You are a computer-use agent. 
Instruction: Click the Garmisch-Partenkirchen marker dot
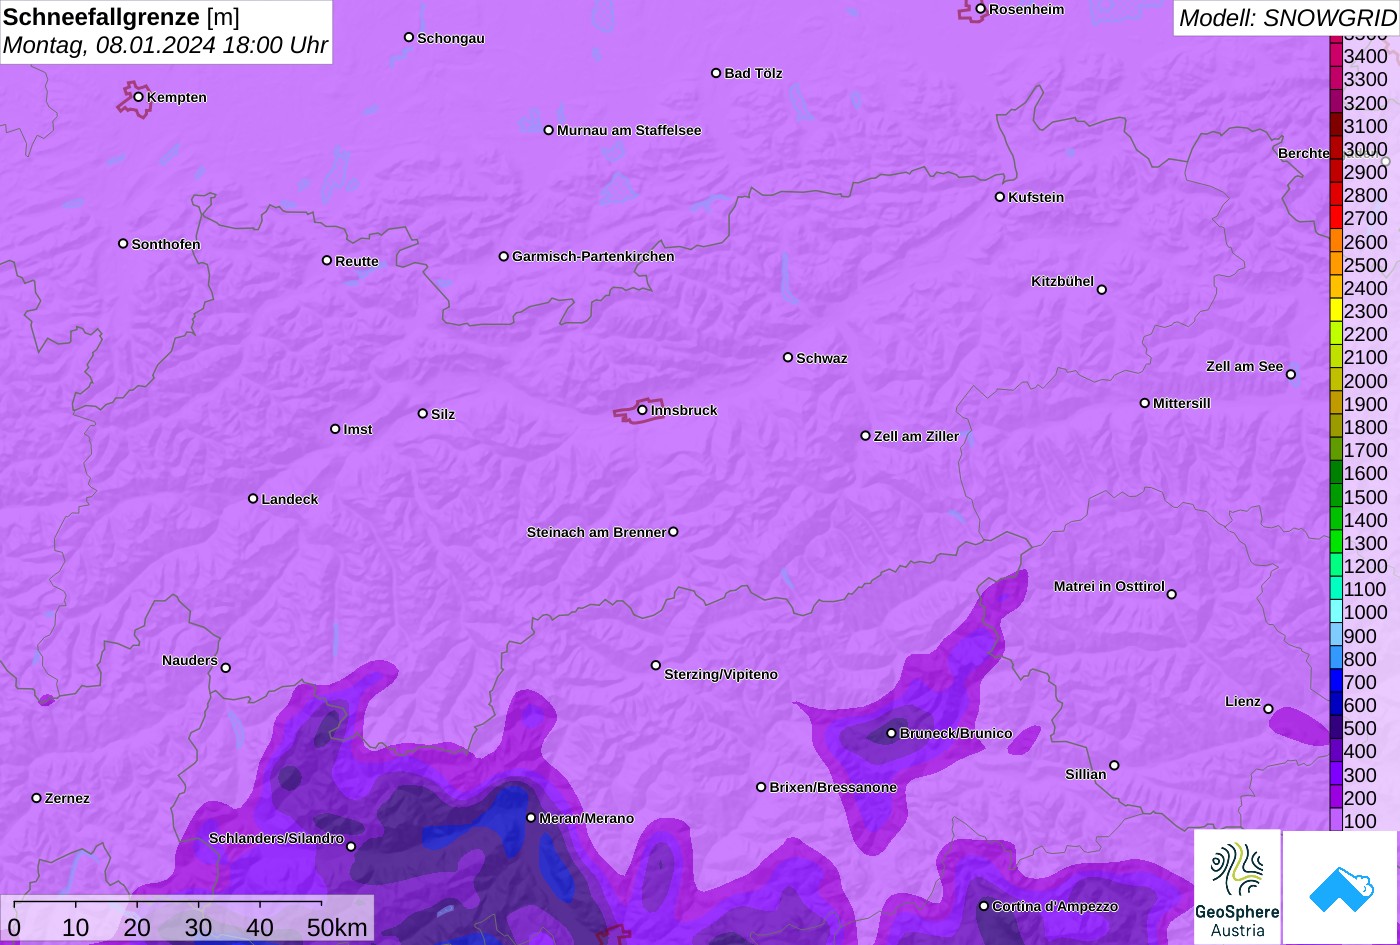coord(503,256)
